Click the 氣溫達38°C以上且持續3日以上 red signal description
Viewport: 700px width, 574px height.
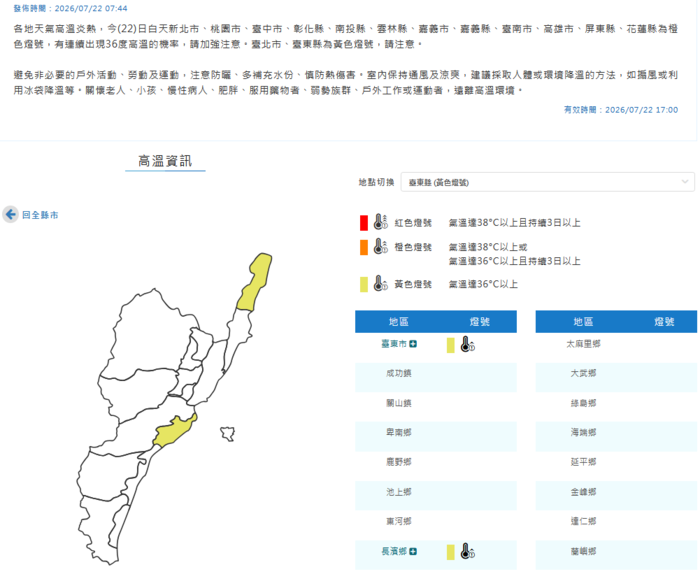514,223
